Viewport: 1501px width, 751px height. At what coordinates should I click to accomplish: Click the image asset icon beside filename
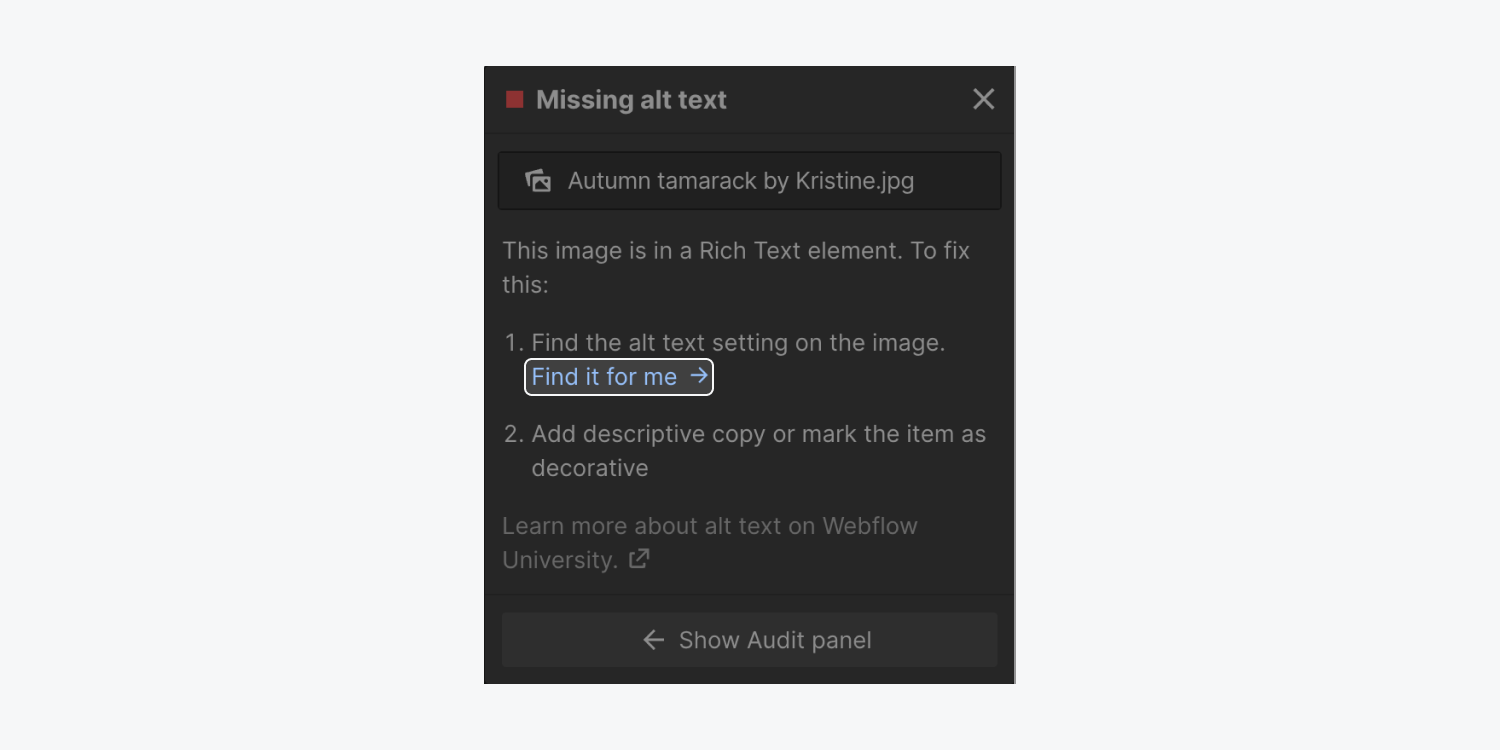click(x=538, y=181)
